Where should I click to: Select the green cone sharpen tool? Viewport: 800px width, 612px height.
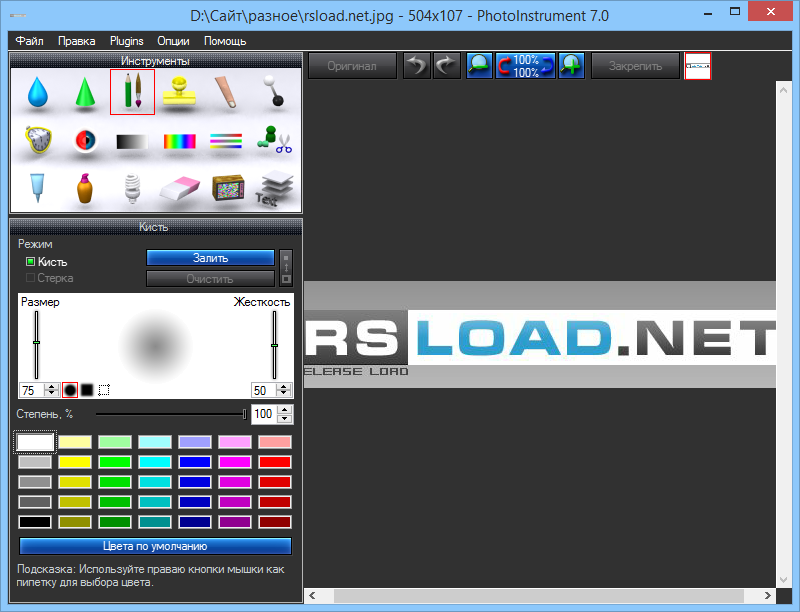pyautogui.click(x=85, y=93)
